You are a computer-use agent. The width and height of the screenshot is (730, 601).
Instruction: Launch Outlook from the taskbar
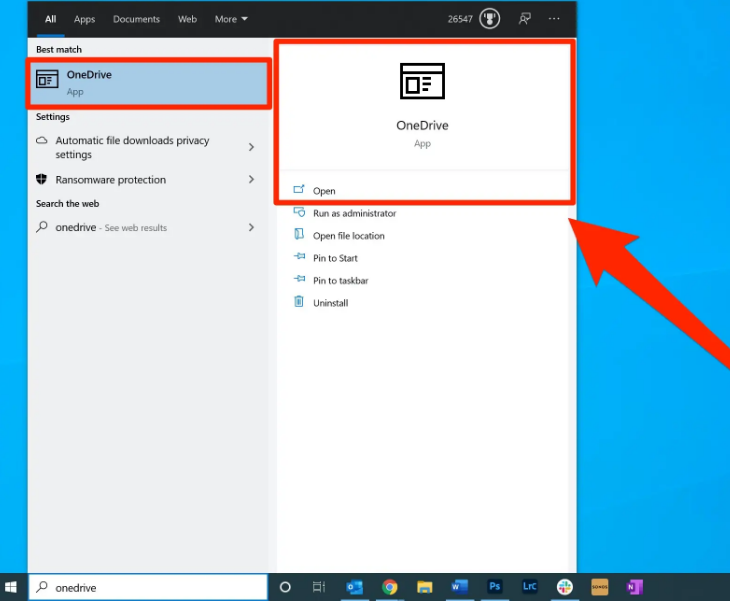354,587
